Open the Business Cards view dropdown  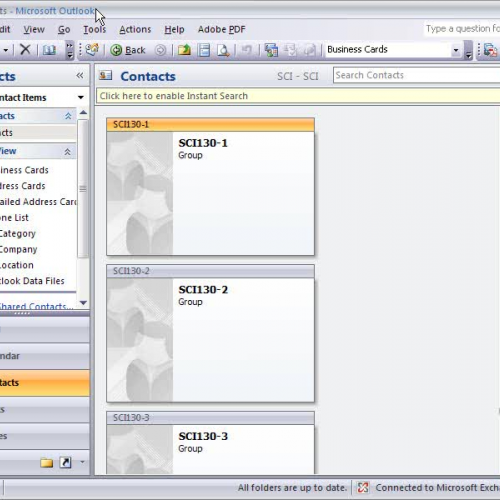pyautogui.click(x=456, y=50)
